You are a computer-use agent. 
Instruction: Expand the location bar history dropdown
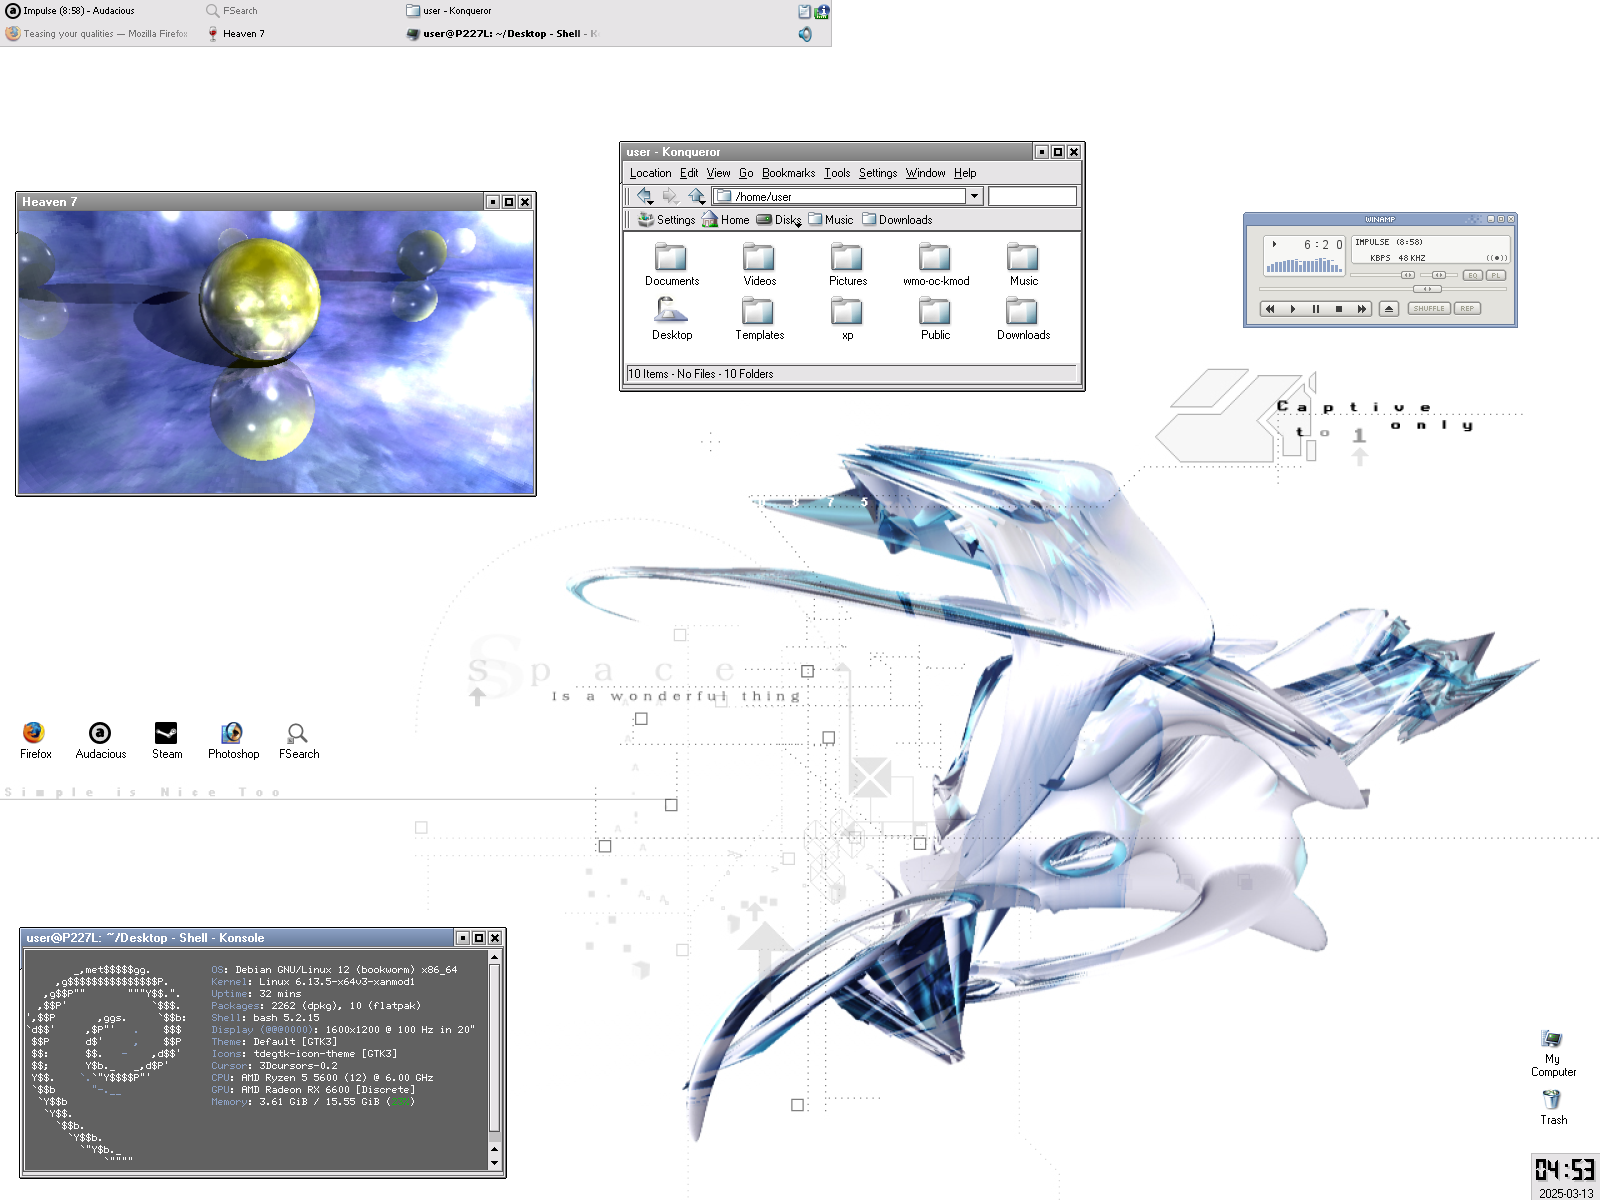[974, 196]
